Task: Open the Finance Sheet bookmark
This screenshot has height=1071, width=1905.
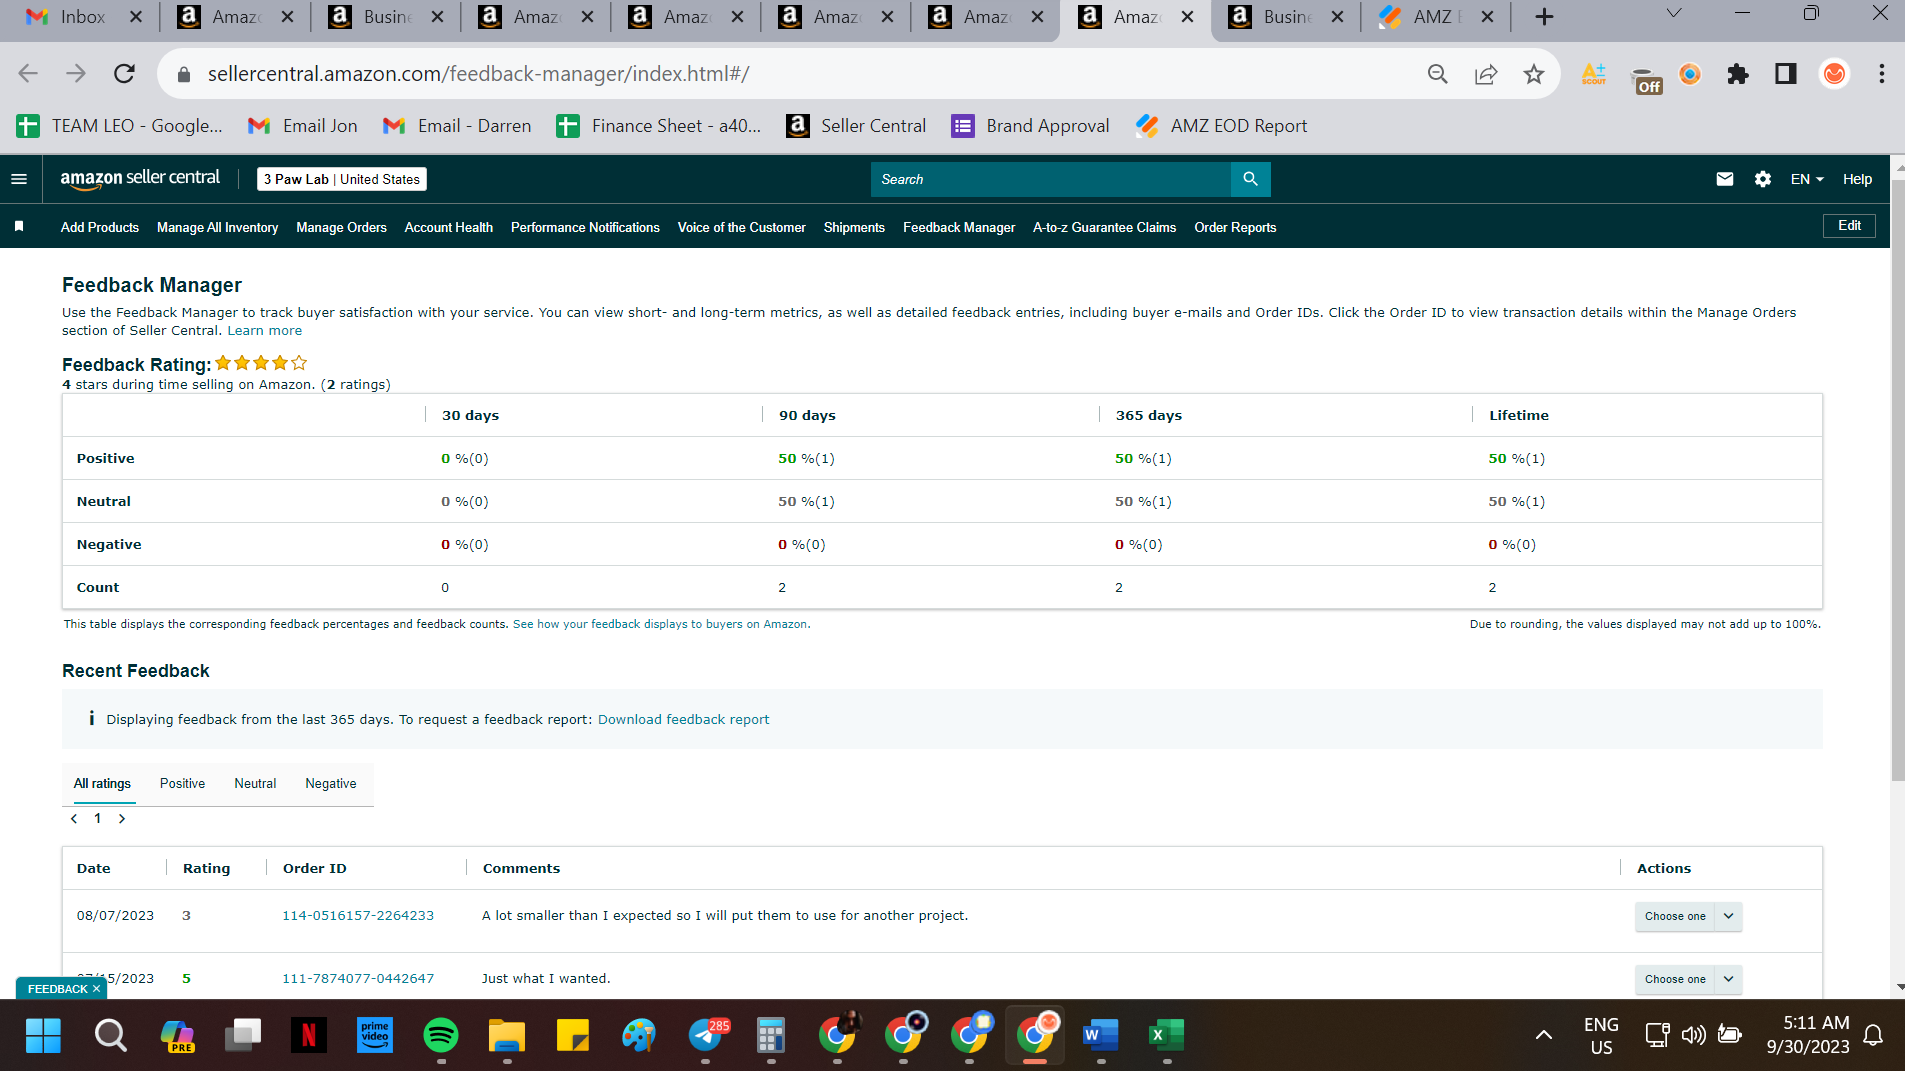Action: pyautogui.click(x=659, y=126)
